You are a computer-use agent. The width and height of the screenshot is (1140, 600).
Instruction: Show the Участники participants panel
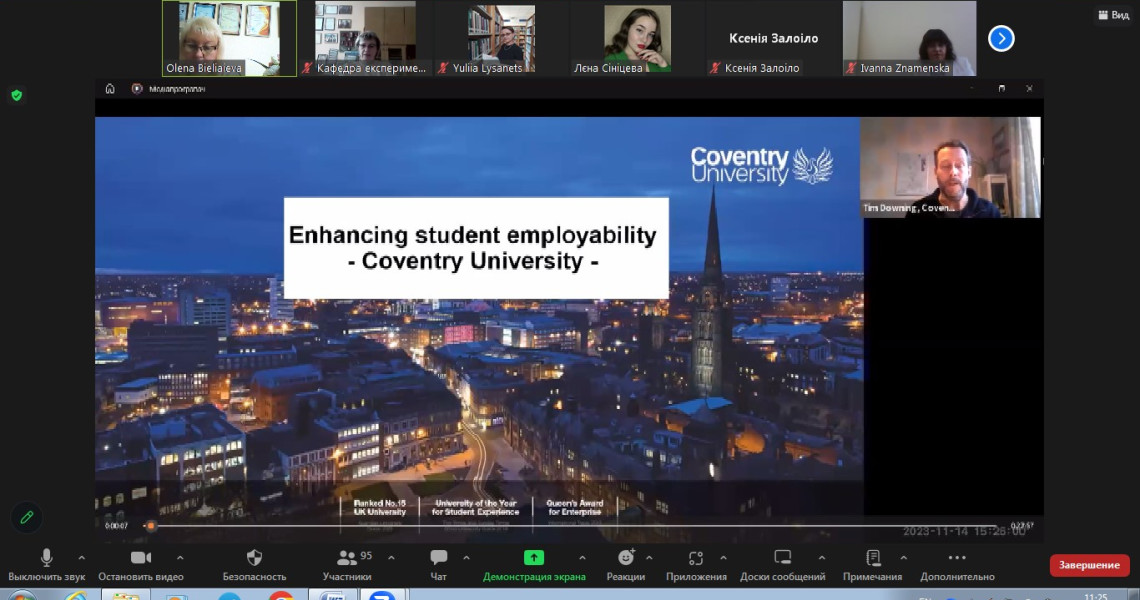tap(347, 565)
